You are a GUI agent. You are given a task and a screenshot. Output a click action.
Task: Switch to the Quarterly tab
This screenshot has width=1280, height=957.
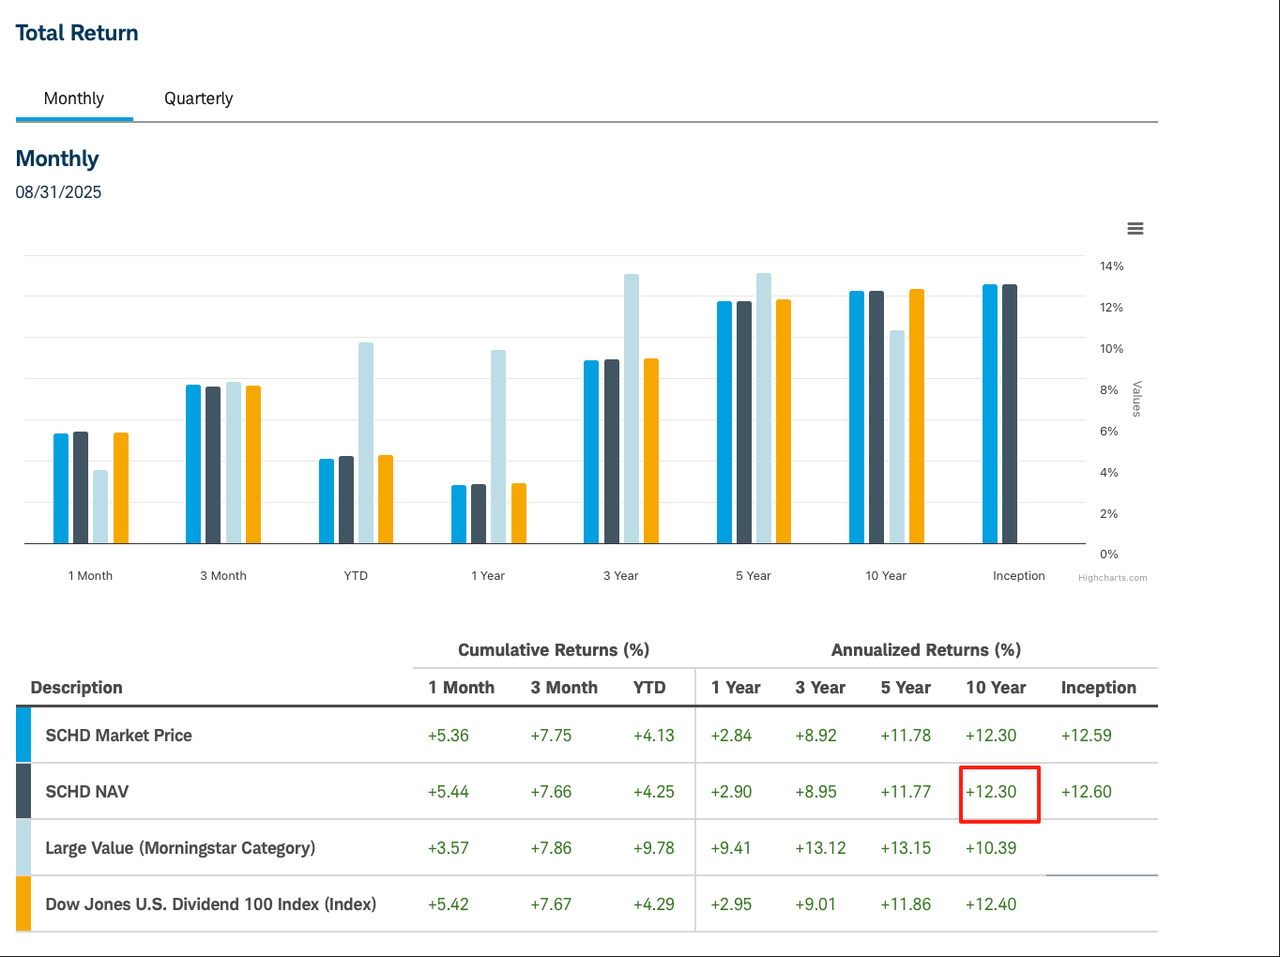click(198, 98)
